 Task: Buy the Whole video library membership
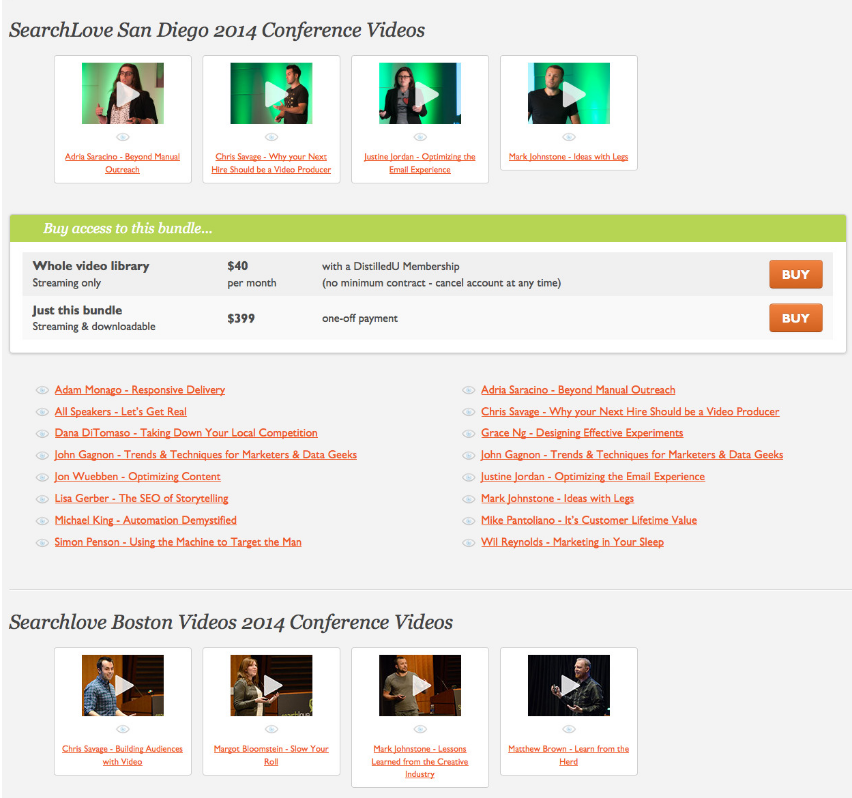(x=795, y=274)
